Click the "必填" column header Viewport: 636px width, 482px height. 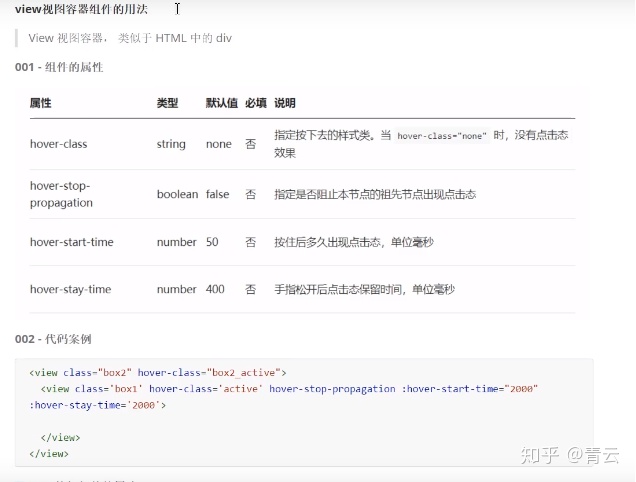[x=256, y=103]
